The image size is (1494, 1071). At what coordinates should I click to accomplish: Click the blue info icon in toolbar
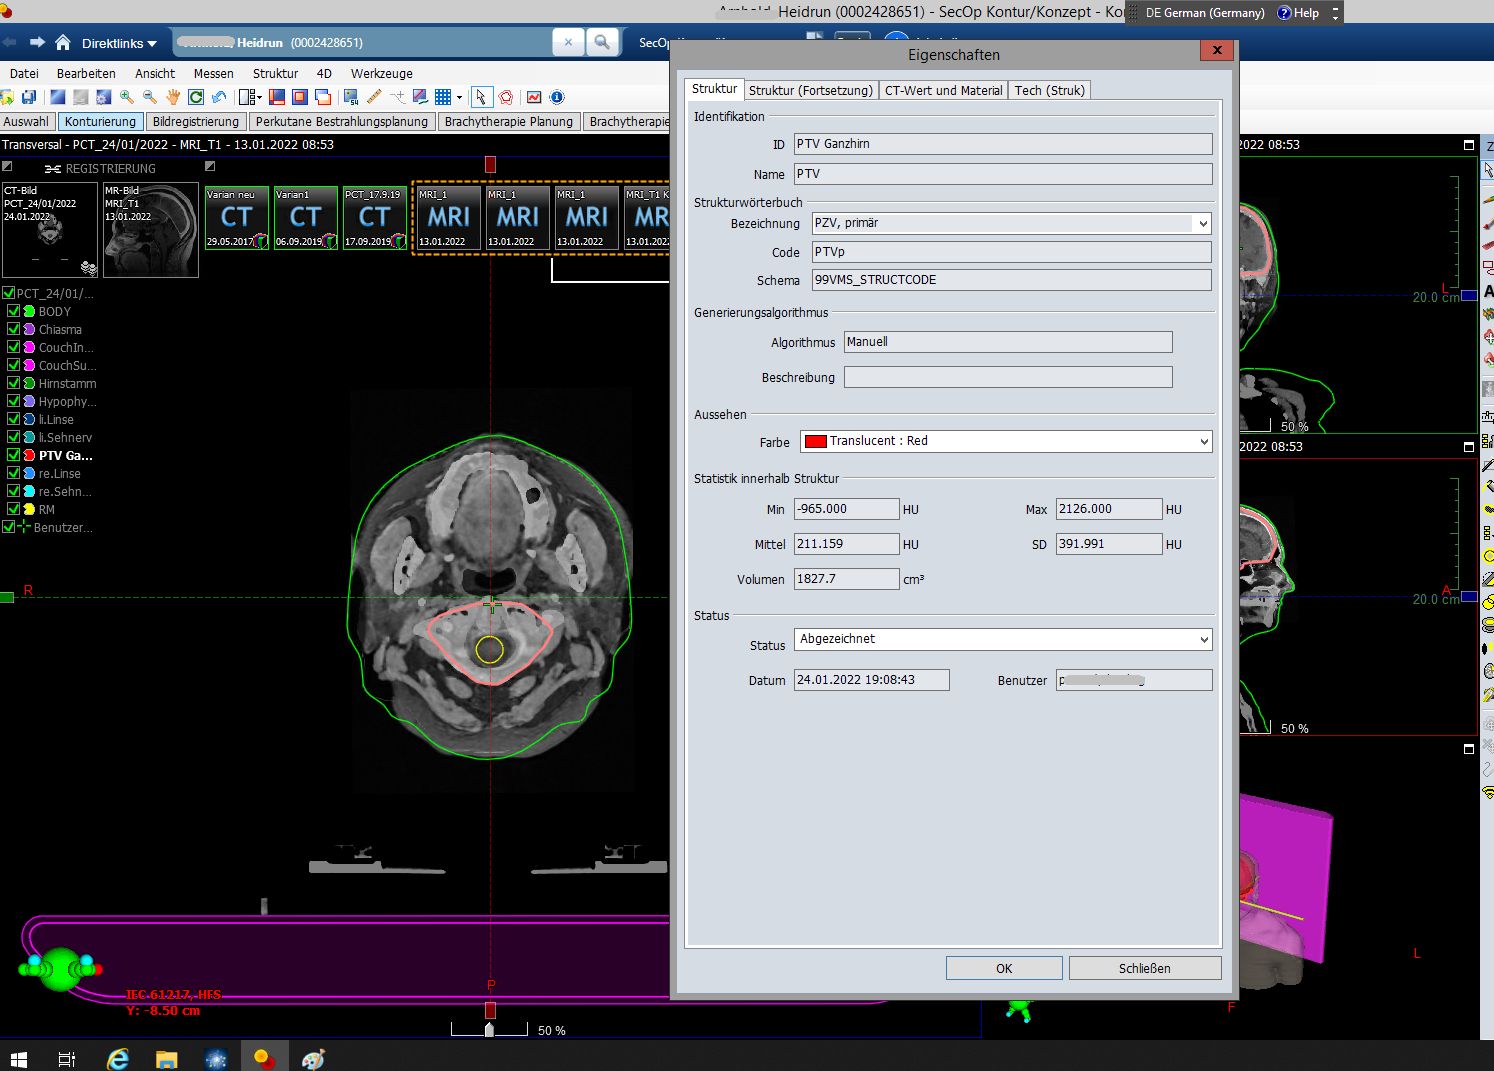click(557, 97)
